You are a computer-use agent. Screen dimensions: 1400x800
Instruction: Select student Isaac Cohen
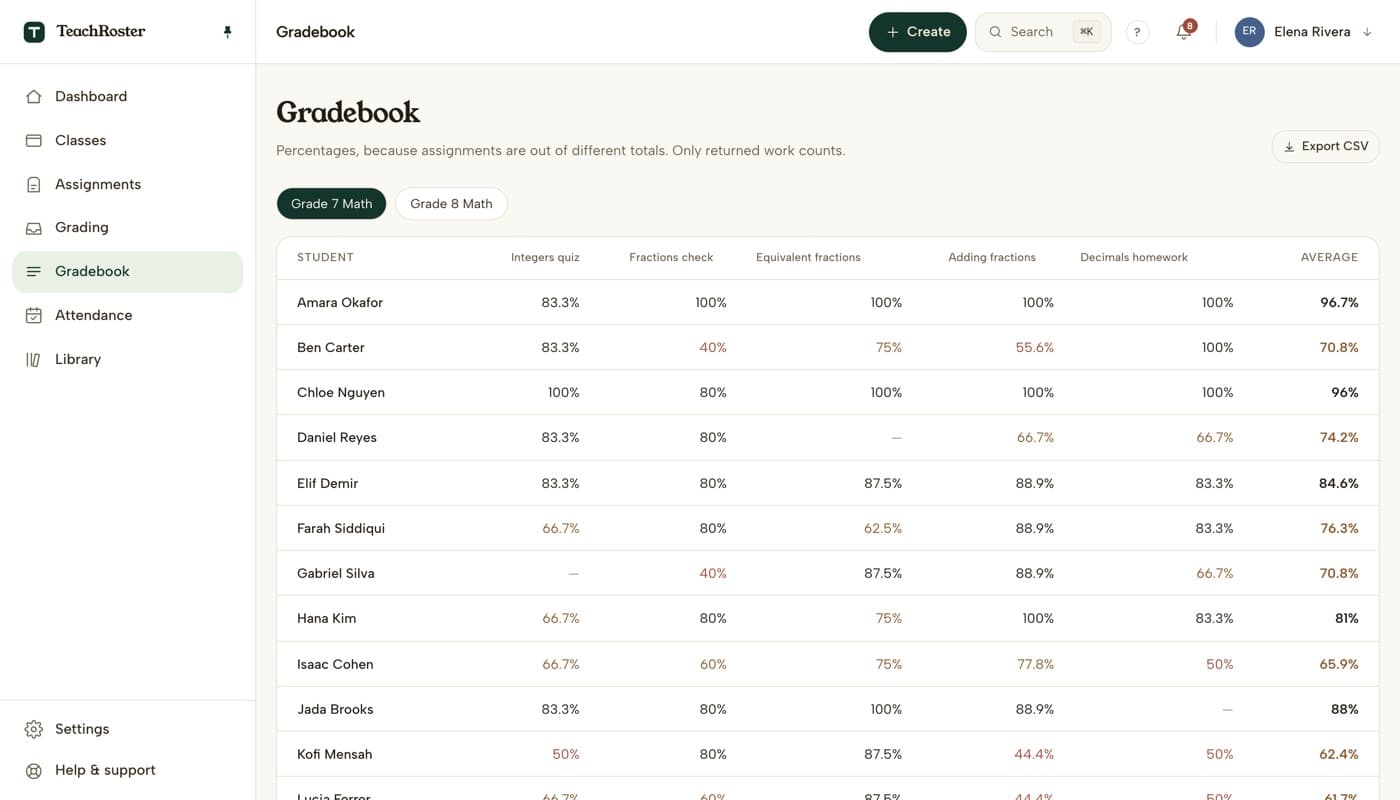click(x=335, y=665)
